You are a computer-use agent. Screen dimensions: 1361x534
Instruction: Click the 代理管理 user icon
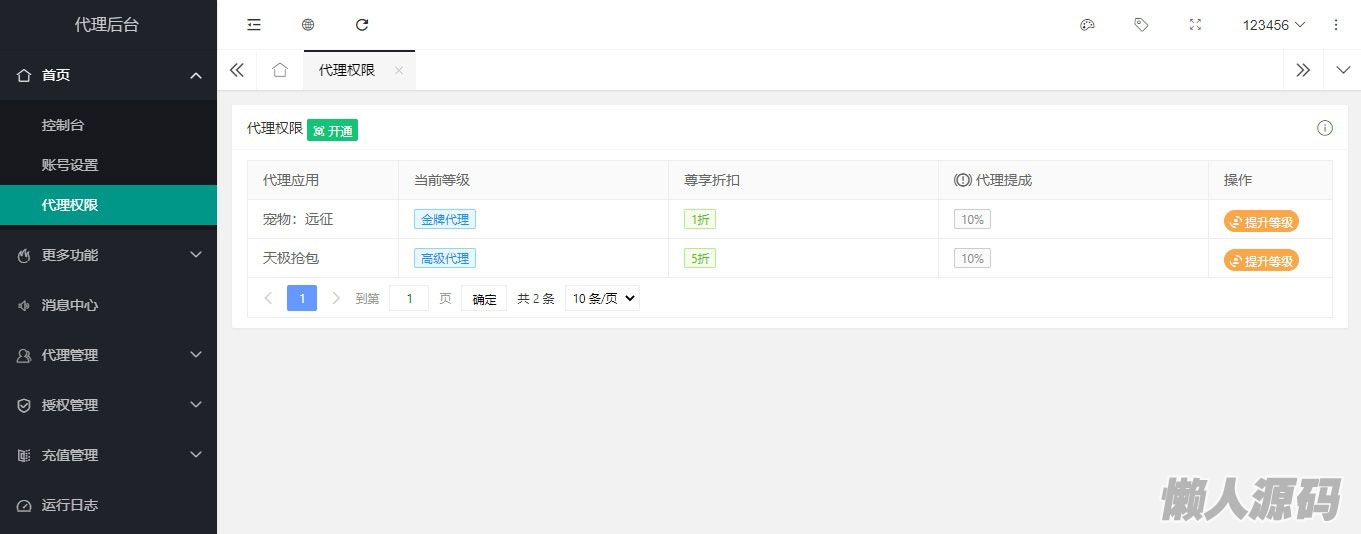tap(24, 355)
